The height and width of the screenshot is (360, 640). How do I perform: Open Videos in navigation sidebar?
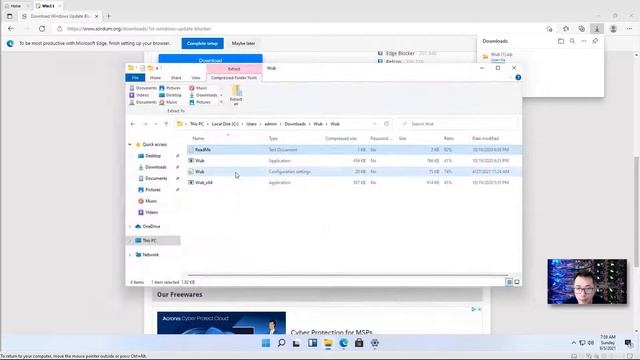151,212
